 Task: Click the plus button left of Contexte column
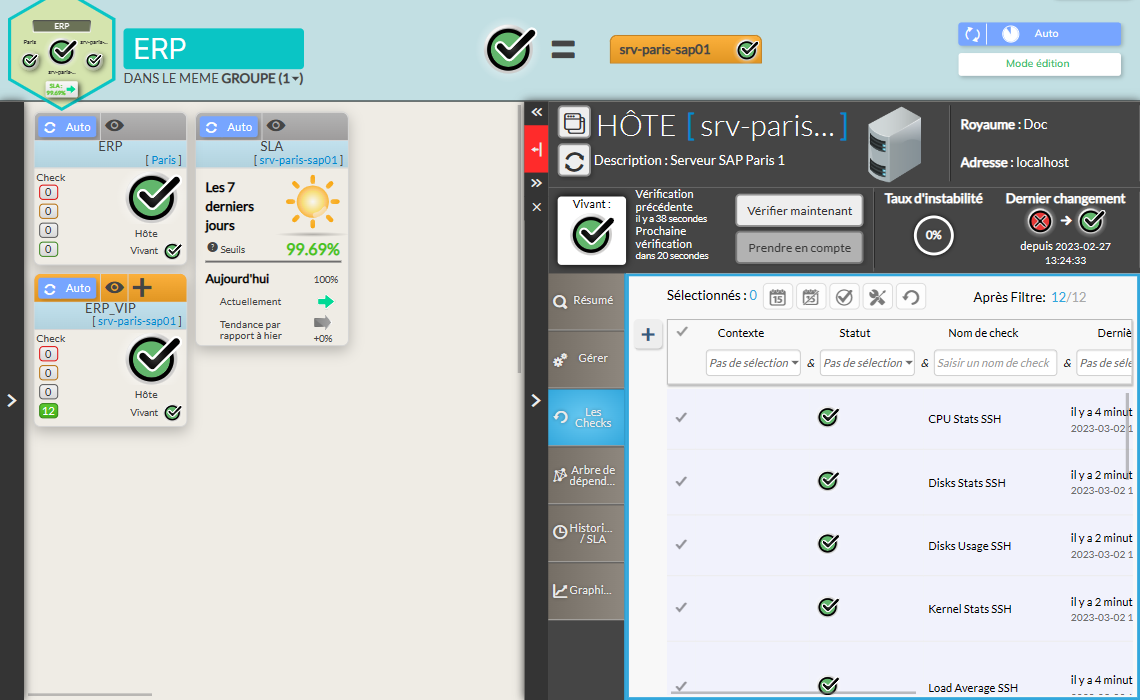648,335
